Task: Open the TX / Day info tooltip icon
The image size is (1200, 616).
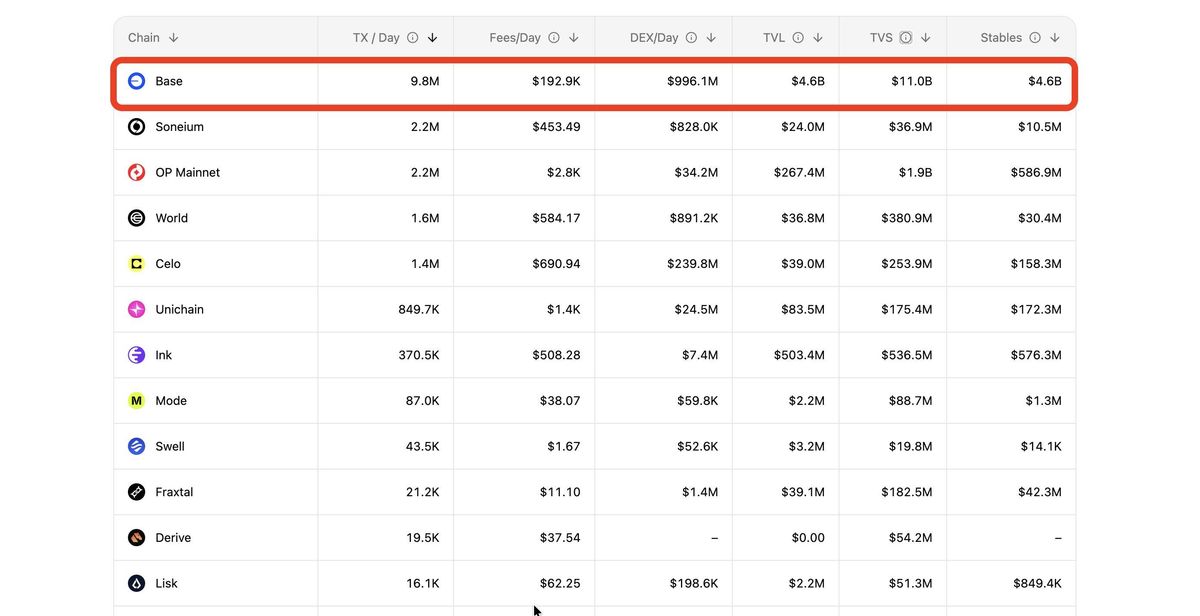Action: [412, 38]
